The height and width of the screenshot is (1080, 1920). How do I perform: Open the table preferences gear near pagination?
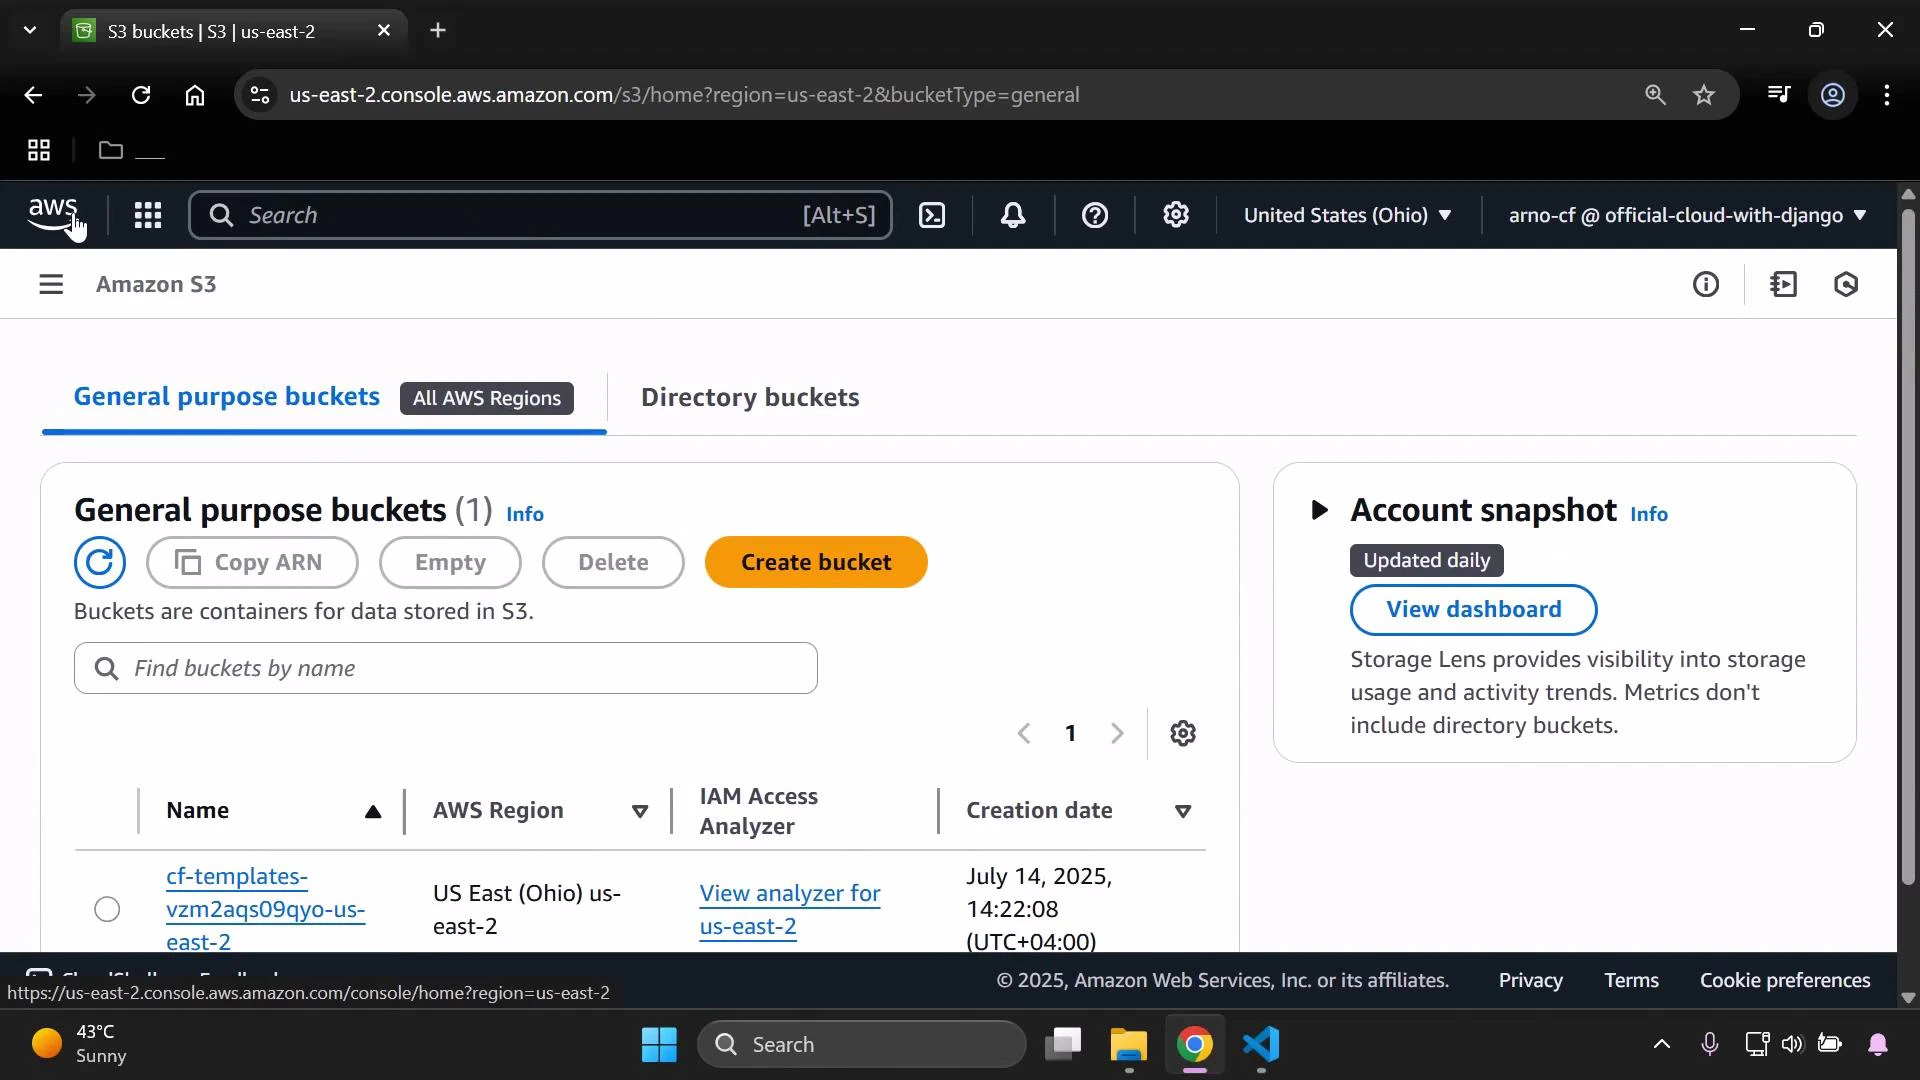coord(1183,733)
